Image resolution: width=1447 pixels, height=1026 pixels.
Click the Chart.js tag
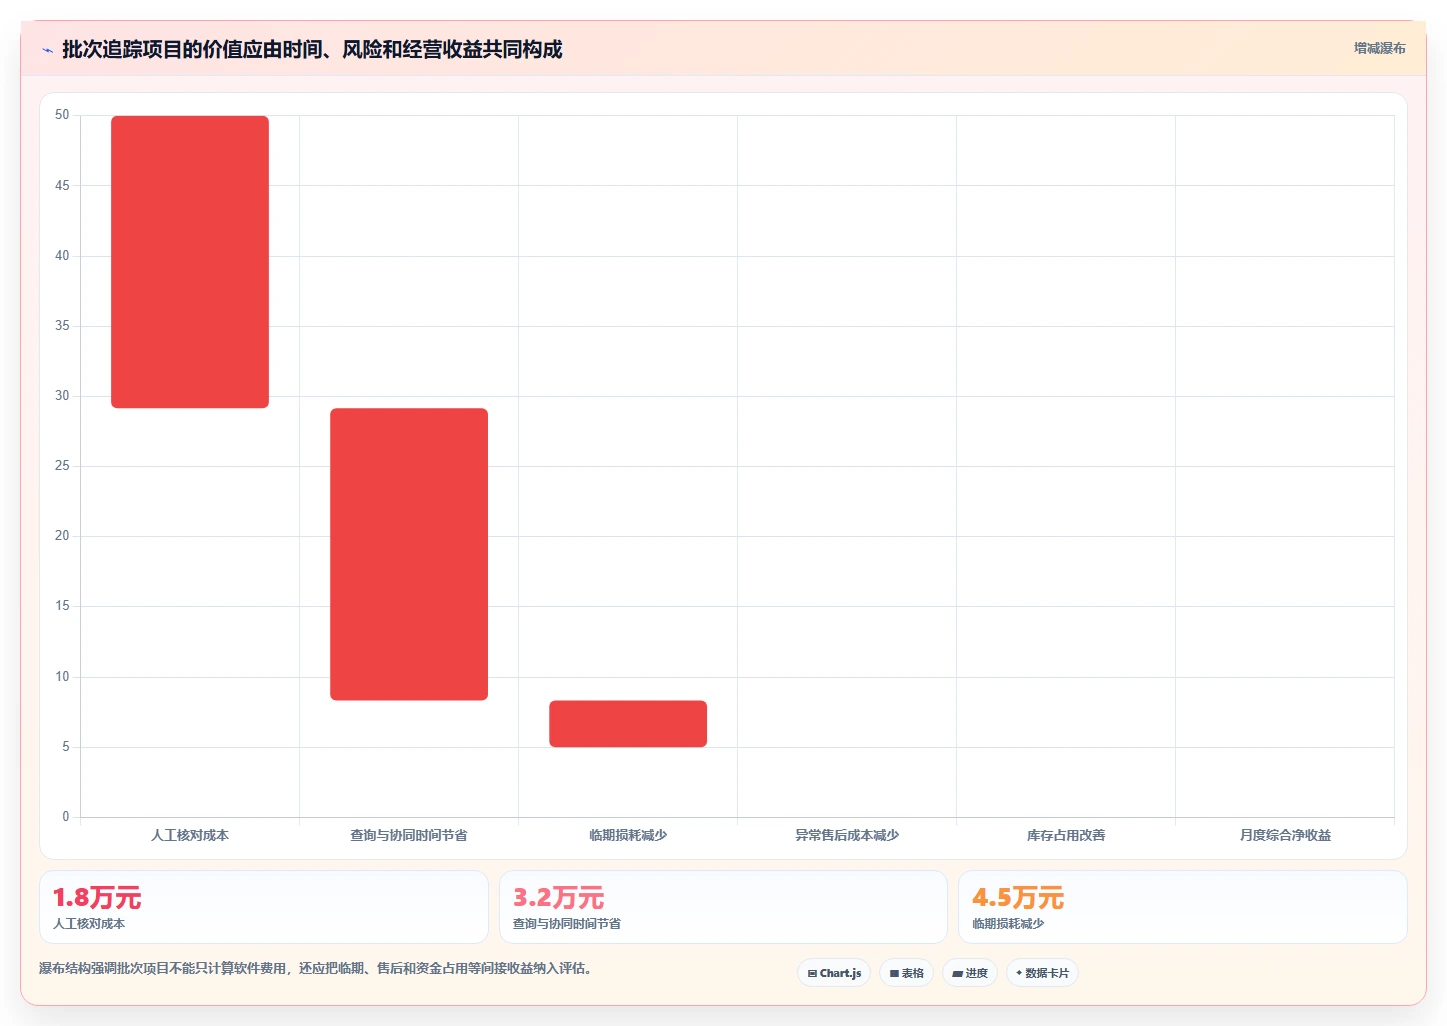(834, 973)
